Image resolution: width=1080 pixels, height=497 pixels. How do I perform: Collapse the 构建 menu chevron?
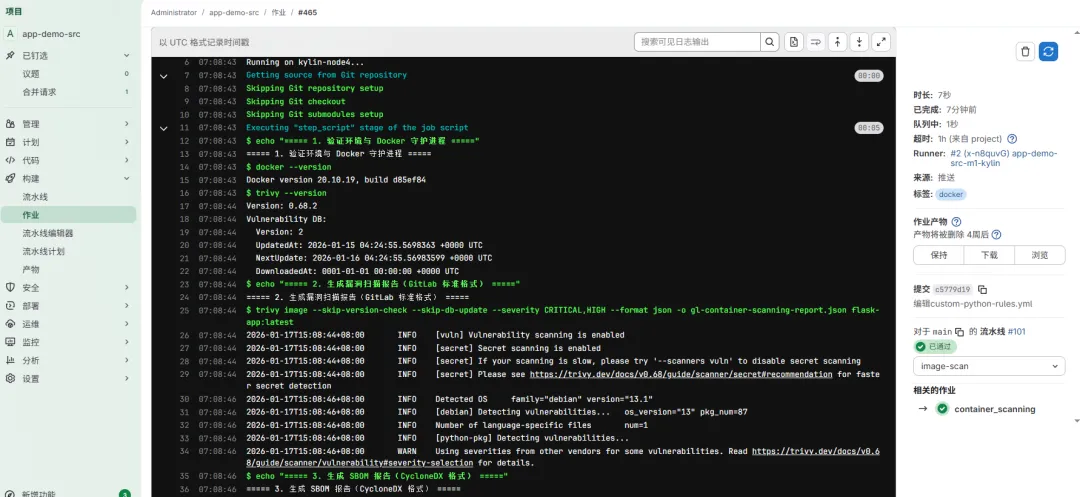coord(127,178)
